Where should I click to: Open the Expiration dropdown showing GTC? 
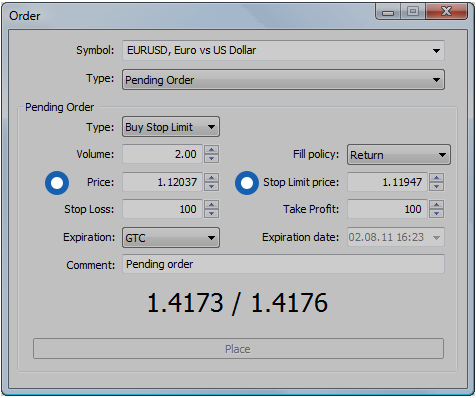171,238
